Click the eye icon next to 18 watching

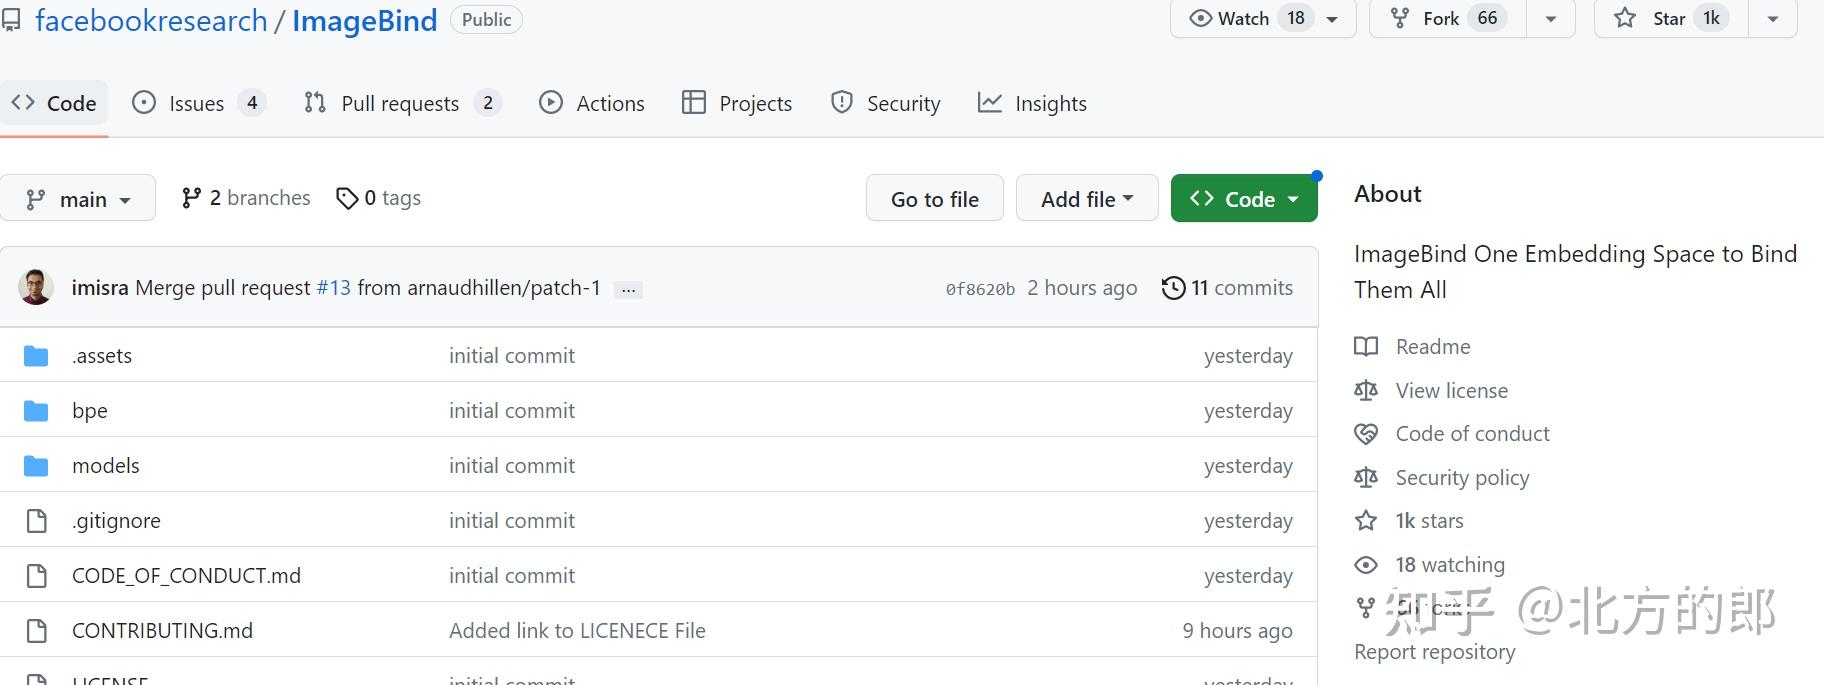(x=1366, y=565)
